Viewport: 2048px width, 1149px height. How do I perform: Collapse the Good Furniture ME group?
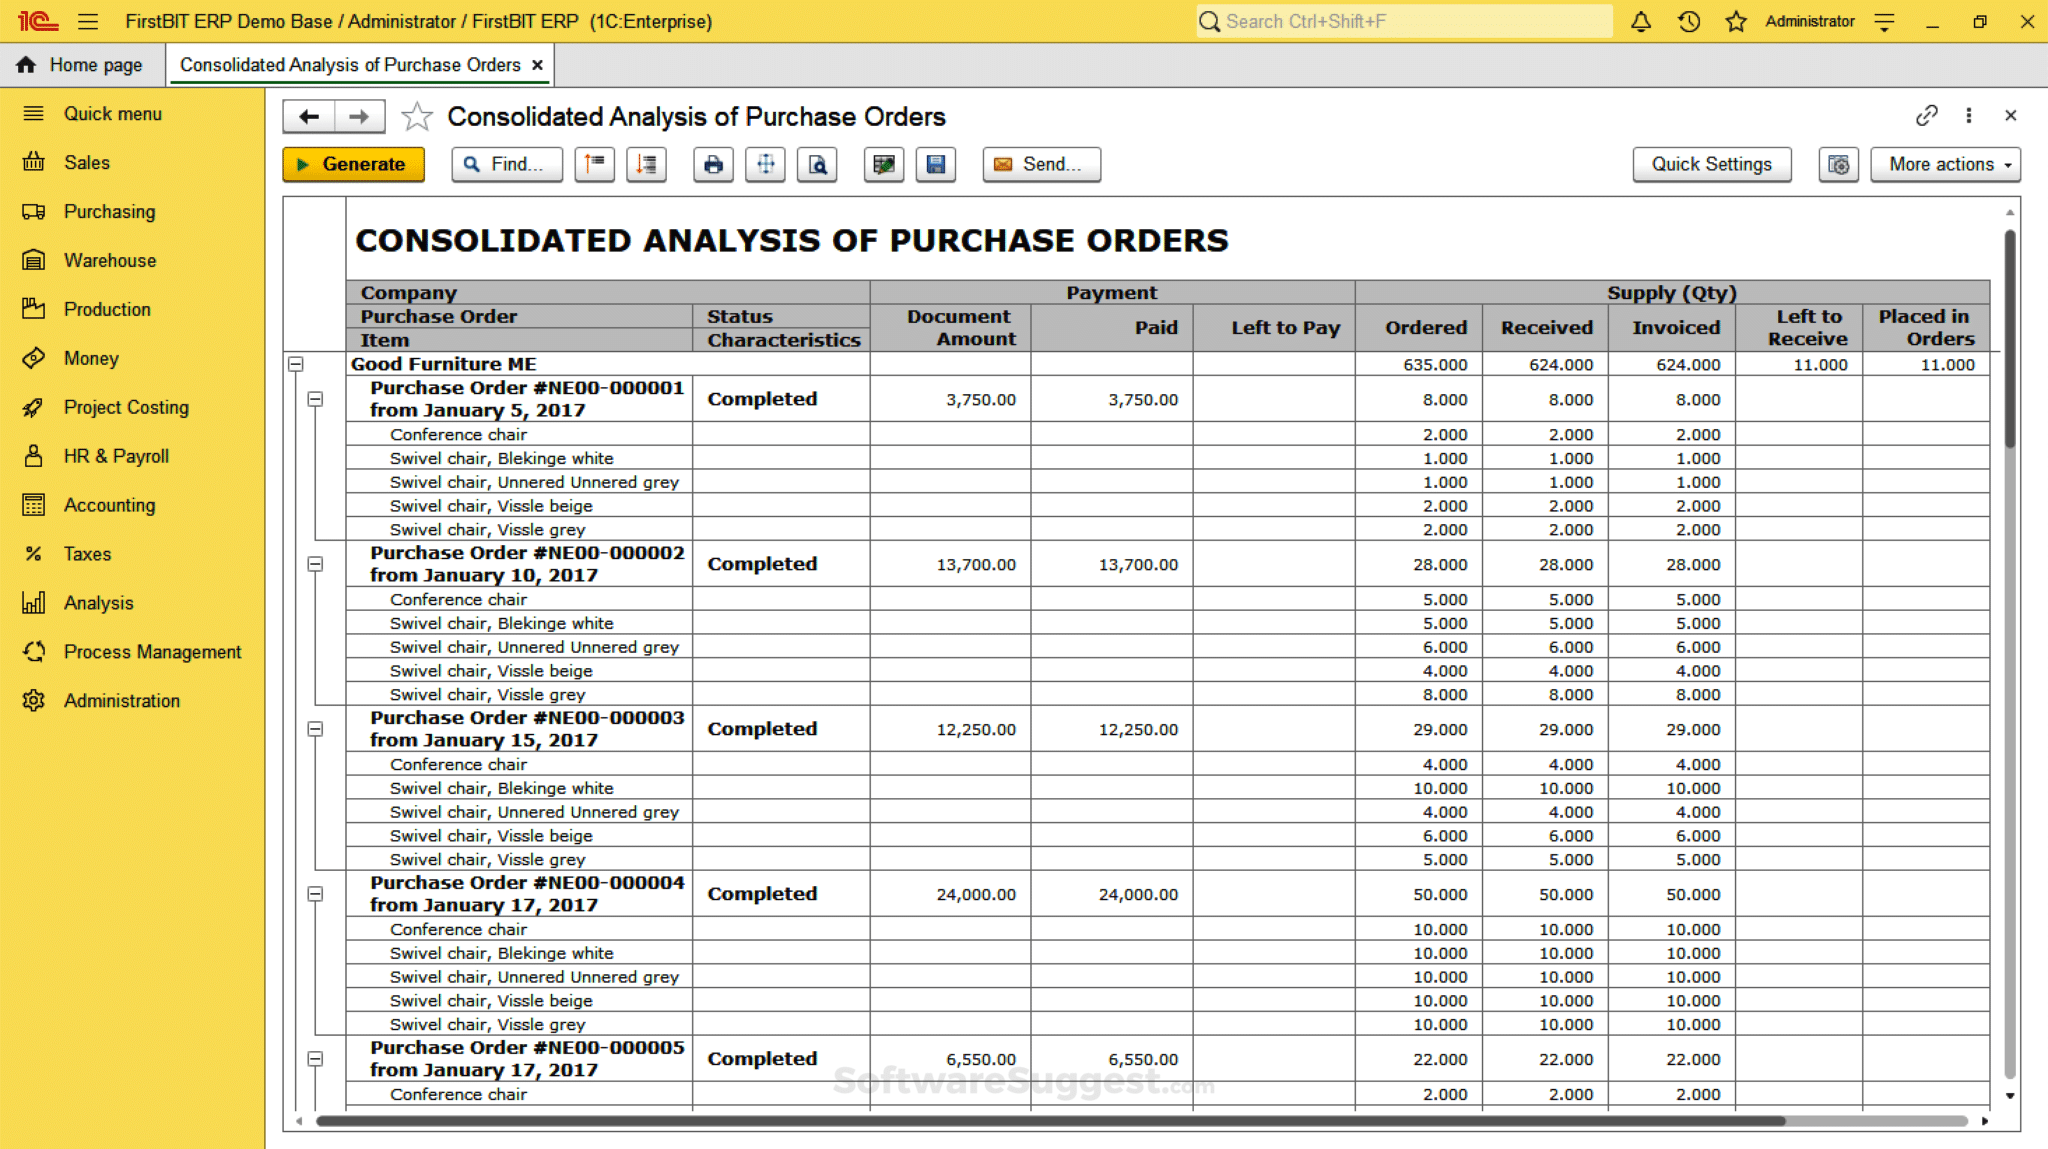(295, 364)
